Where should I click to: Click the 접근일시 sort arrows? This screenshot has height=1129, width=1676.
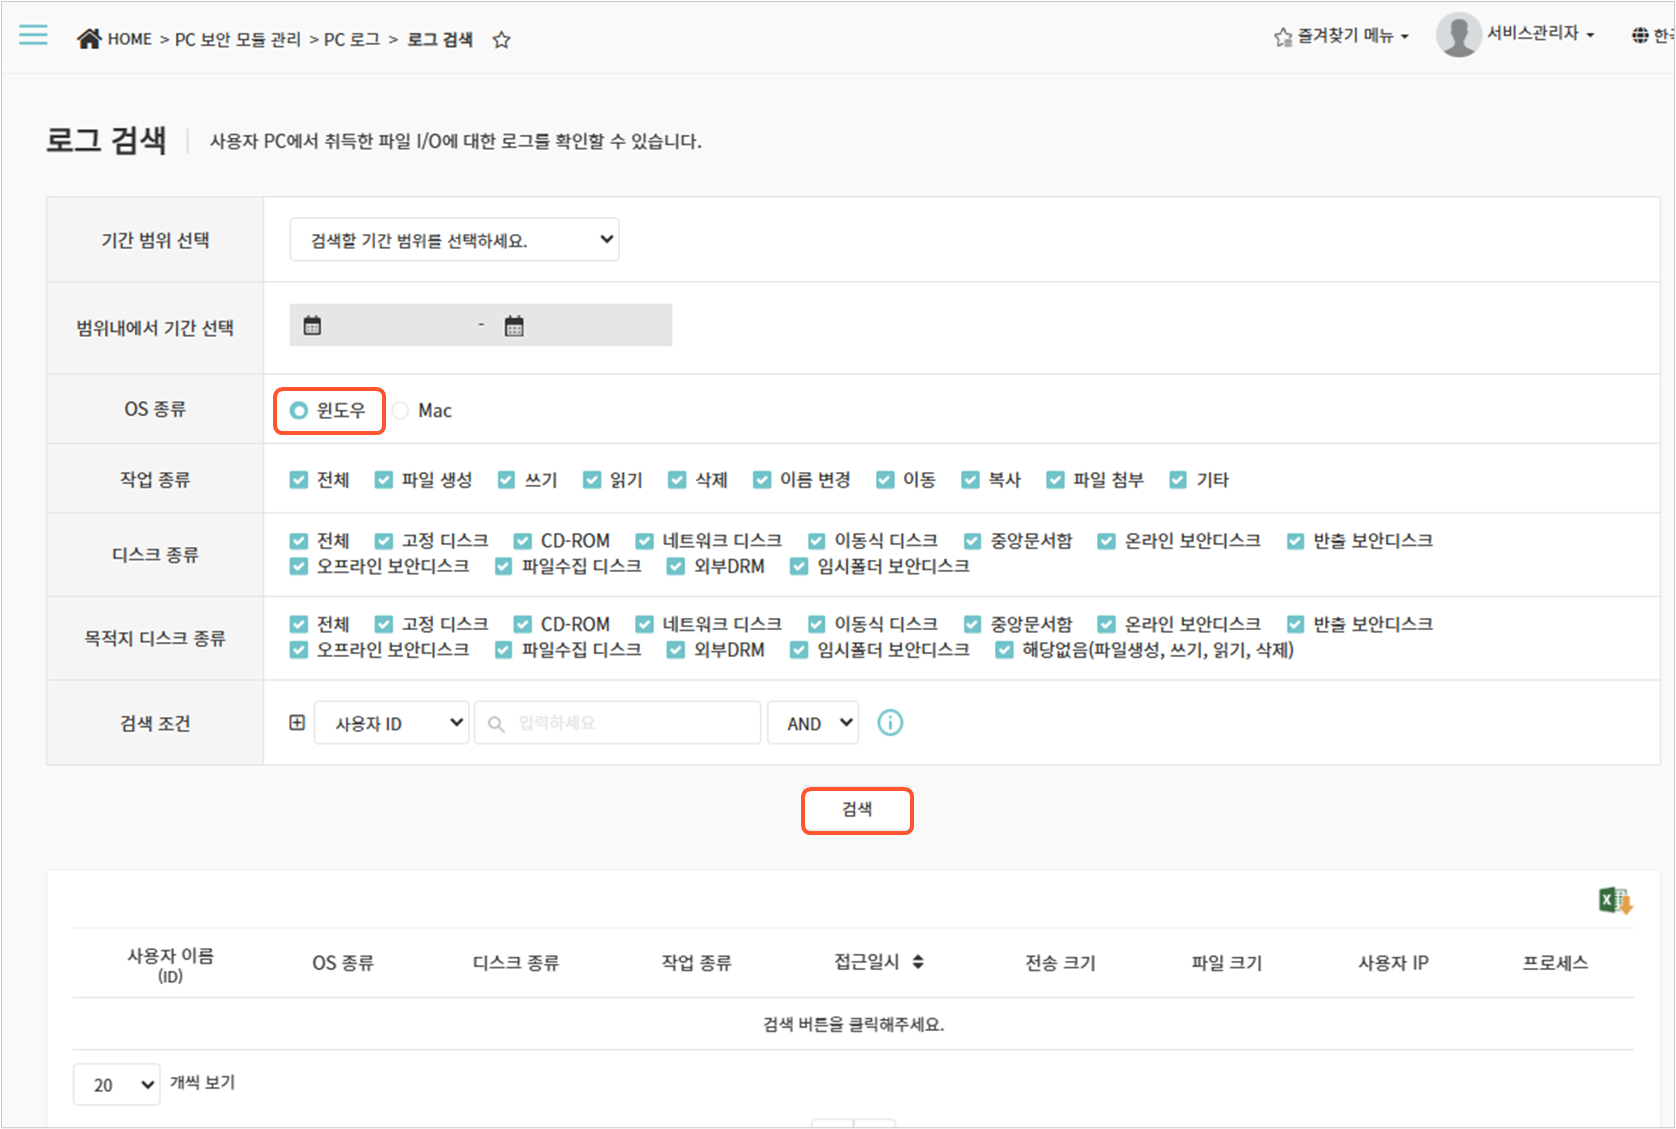[x=918, y=962]
